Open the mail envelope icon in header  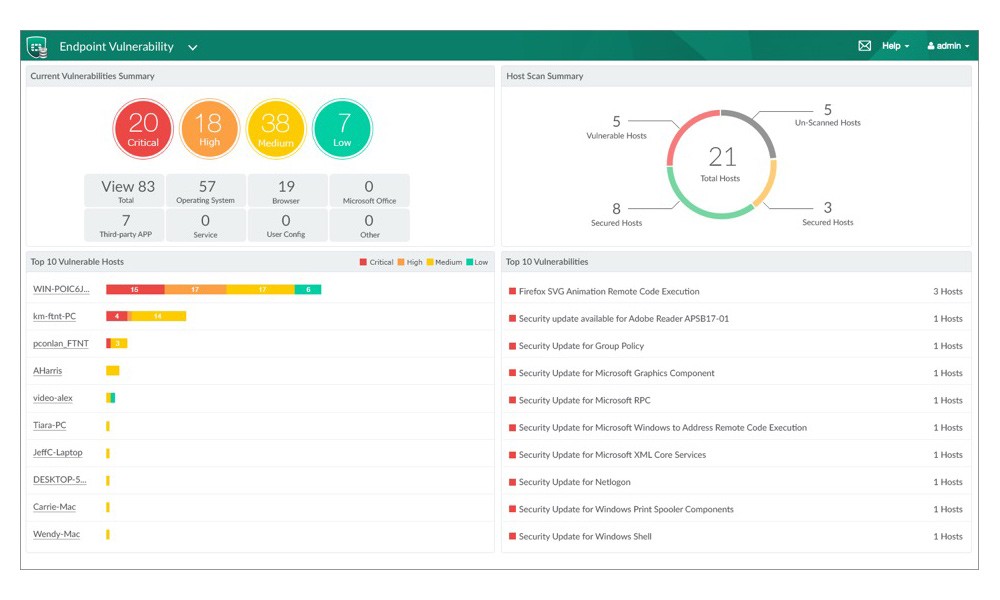pyautogui.click(x=864, y=46)
